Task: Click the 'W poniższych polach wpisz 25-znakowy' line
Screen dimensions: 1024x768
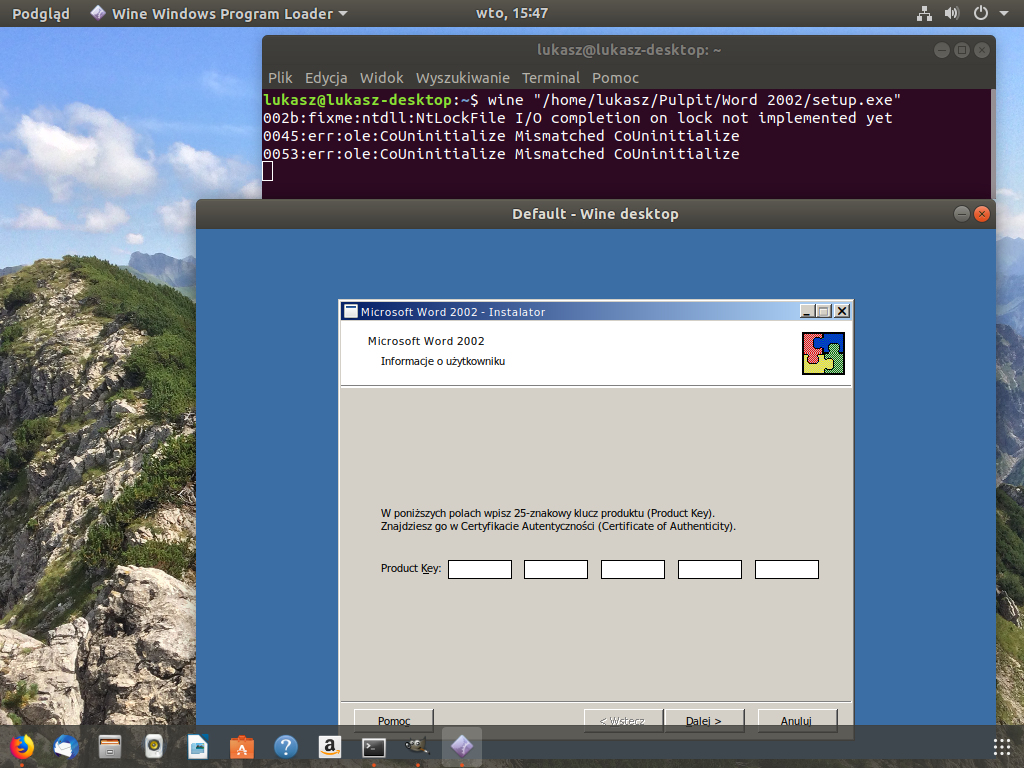Action: click(x=548, y=513)
